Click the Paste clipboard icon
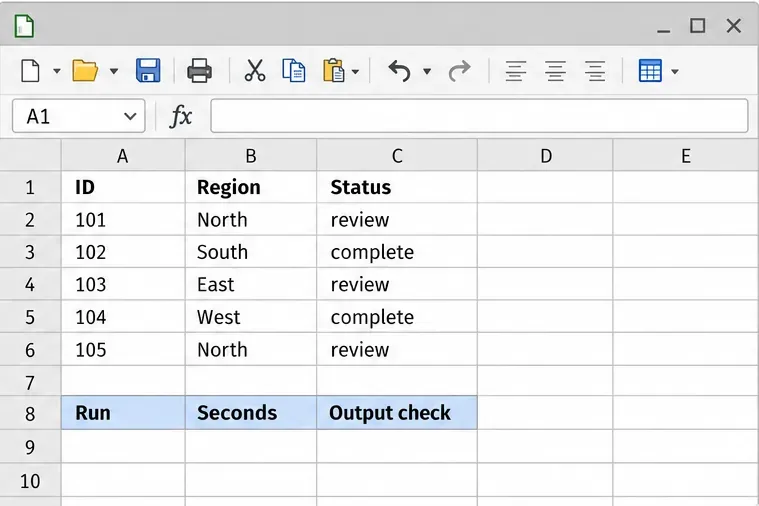This screenshot has width=759, height=506. (334, 71)
